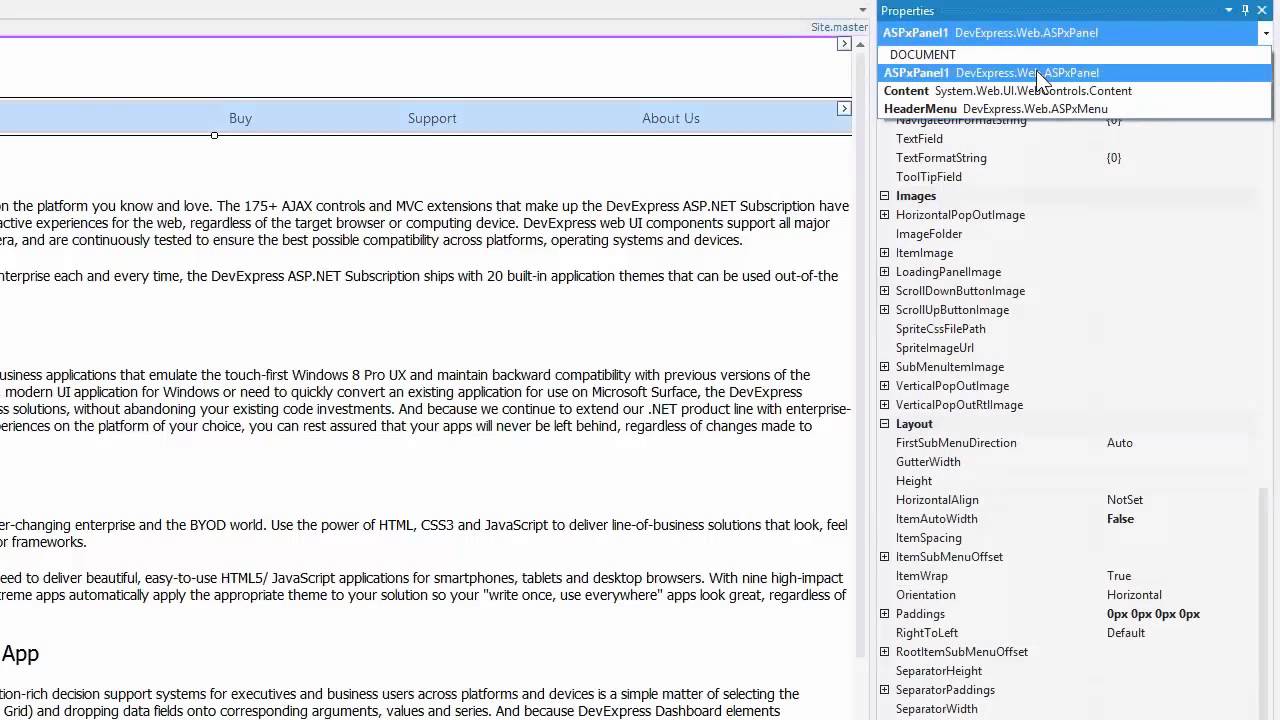Open the ASPxPanel1 smart tag arrow at top
This screenshot has width=1280, height=720.
844,44
